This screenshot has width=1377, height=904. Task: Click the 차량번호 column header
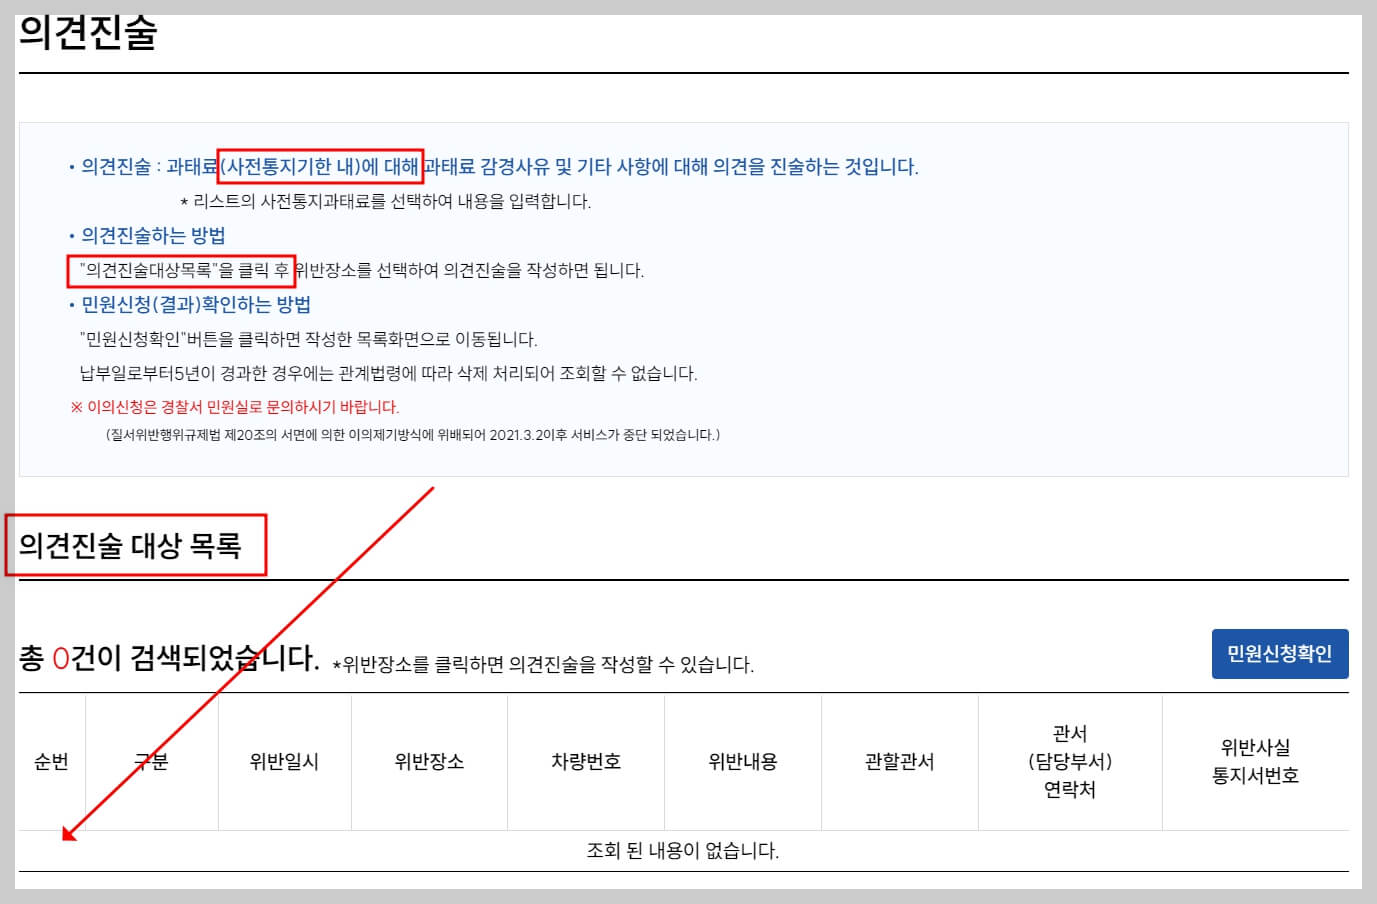point(586,761)
